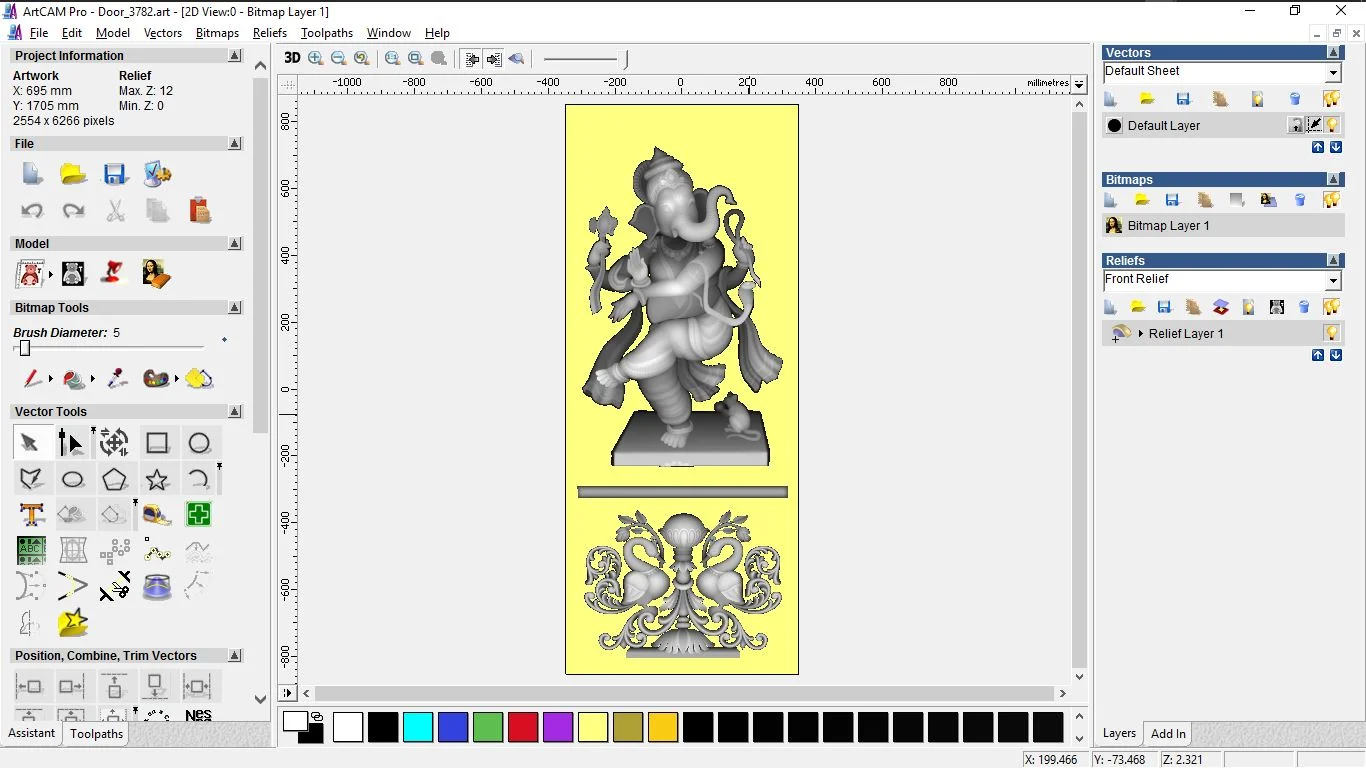Open the Vector Text tool
Screen dimensions: 1366x768
tap(31, 515)
